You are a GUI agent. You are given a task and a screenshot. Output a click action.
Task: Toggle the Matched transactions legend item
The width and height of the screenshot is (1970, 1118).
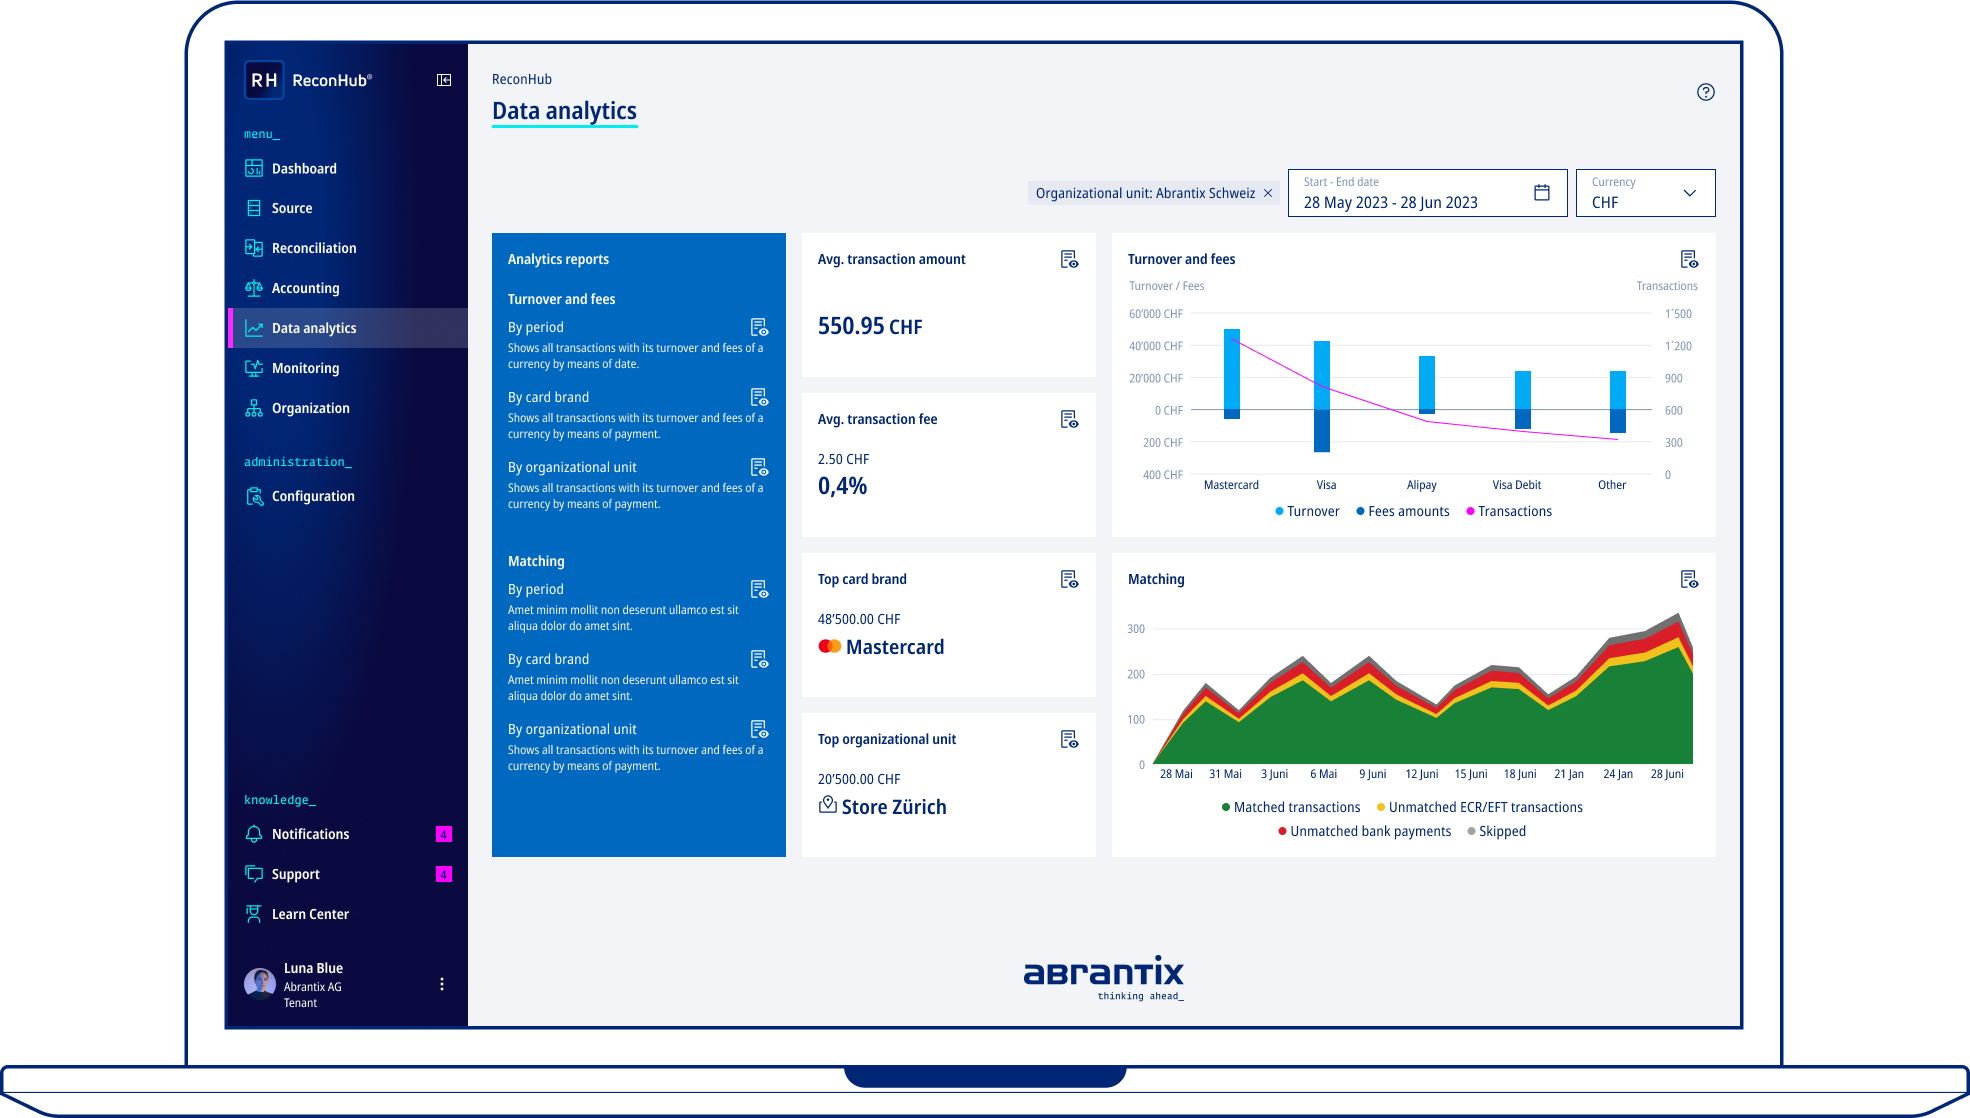coord(1291,807)
